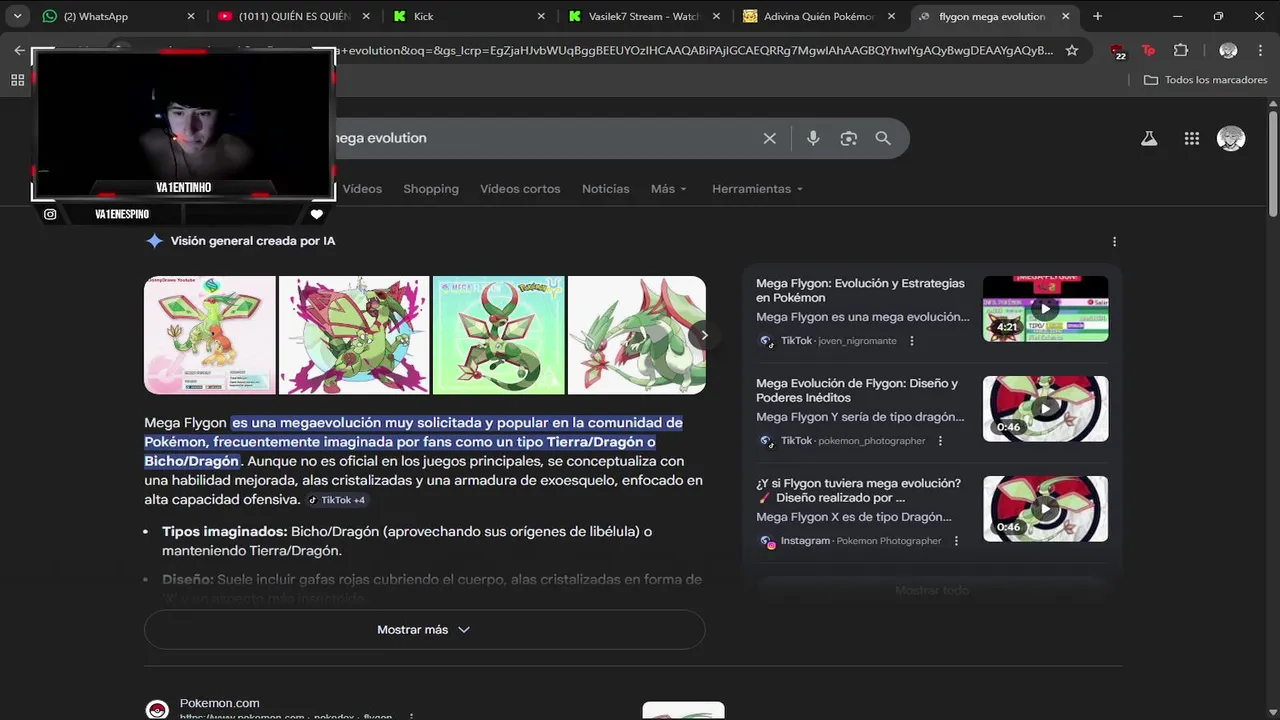Screen dimensions: 1280x720
Task: Expand video list with Mostrar todo
Action: coord(932,590)
